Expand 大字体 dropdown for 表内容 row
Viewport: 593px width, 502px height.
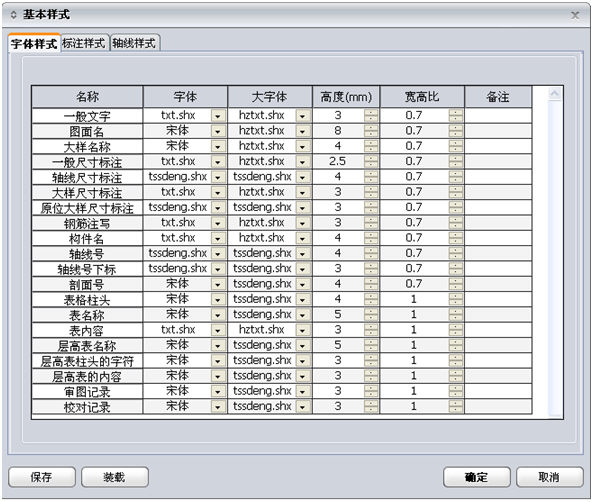click(x=303, y=330)
